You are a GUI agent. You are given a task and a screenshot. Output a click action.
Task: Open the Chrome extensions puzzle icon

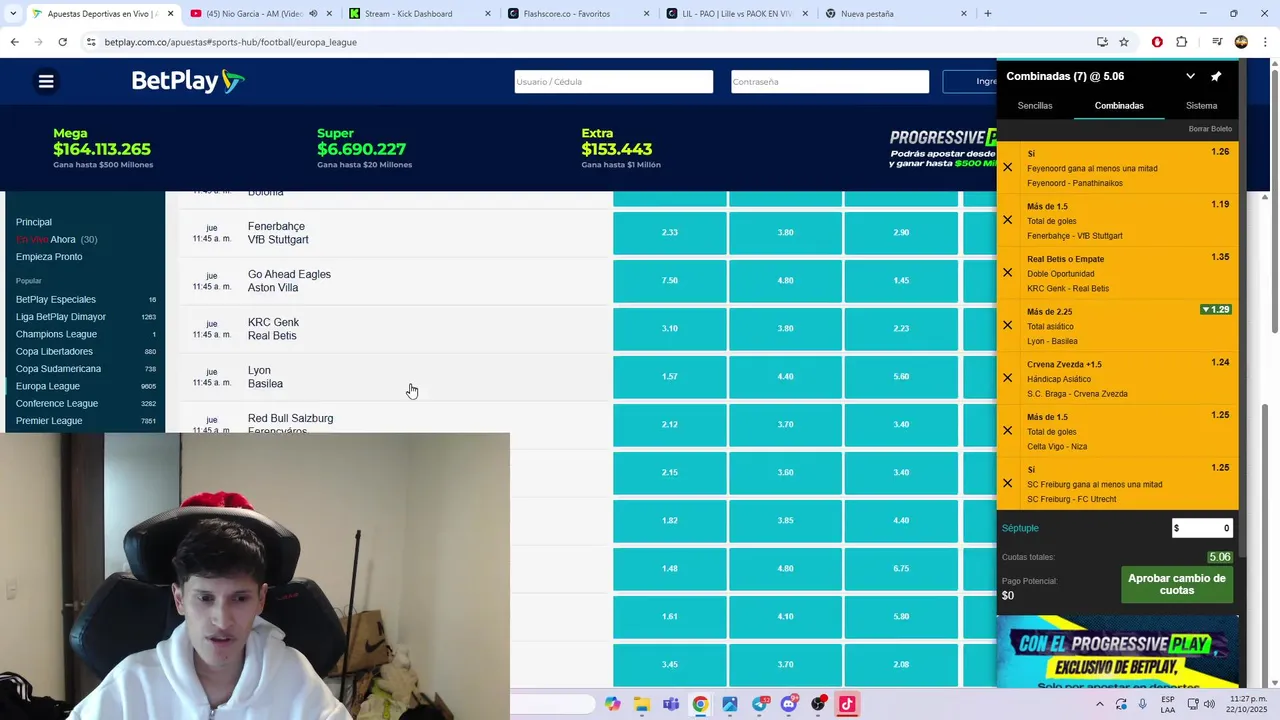tap(1182, 42)
